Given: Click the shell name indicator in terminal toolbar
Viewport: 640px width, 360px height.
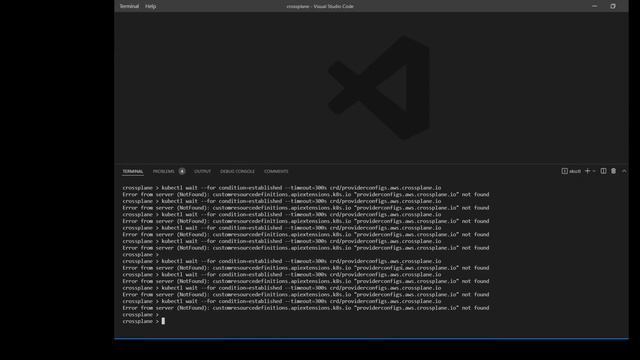Looking at the screenshot, I should pos(571,171).
